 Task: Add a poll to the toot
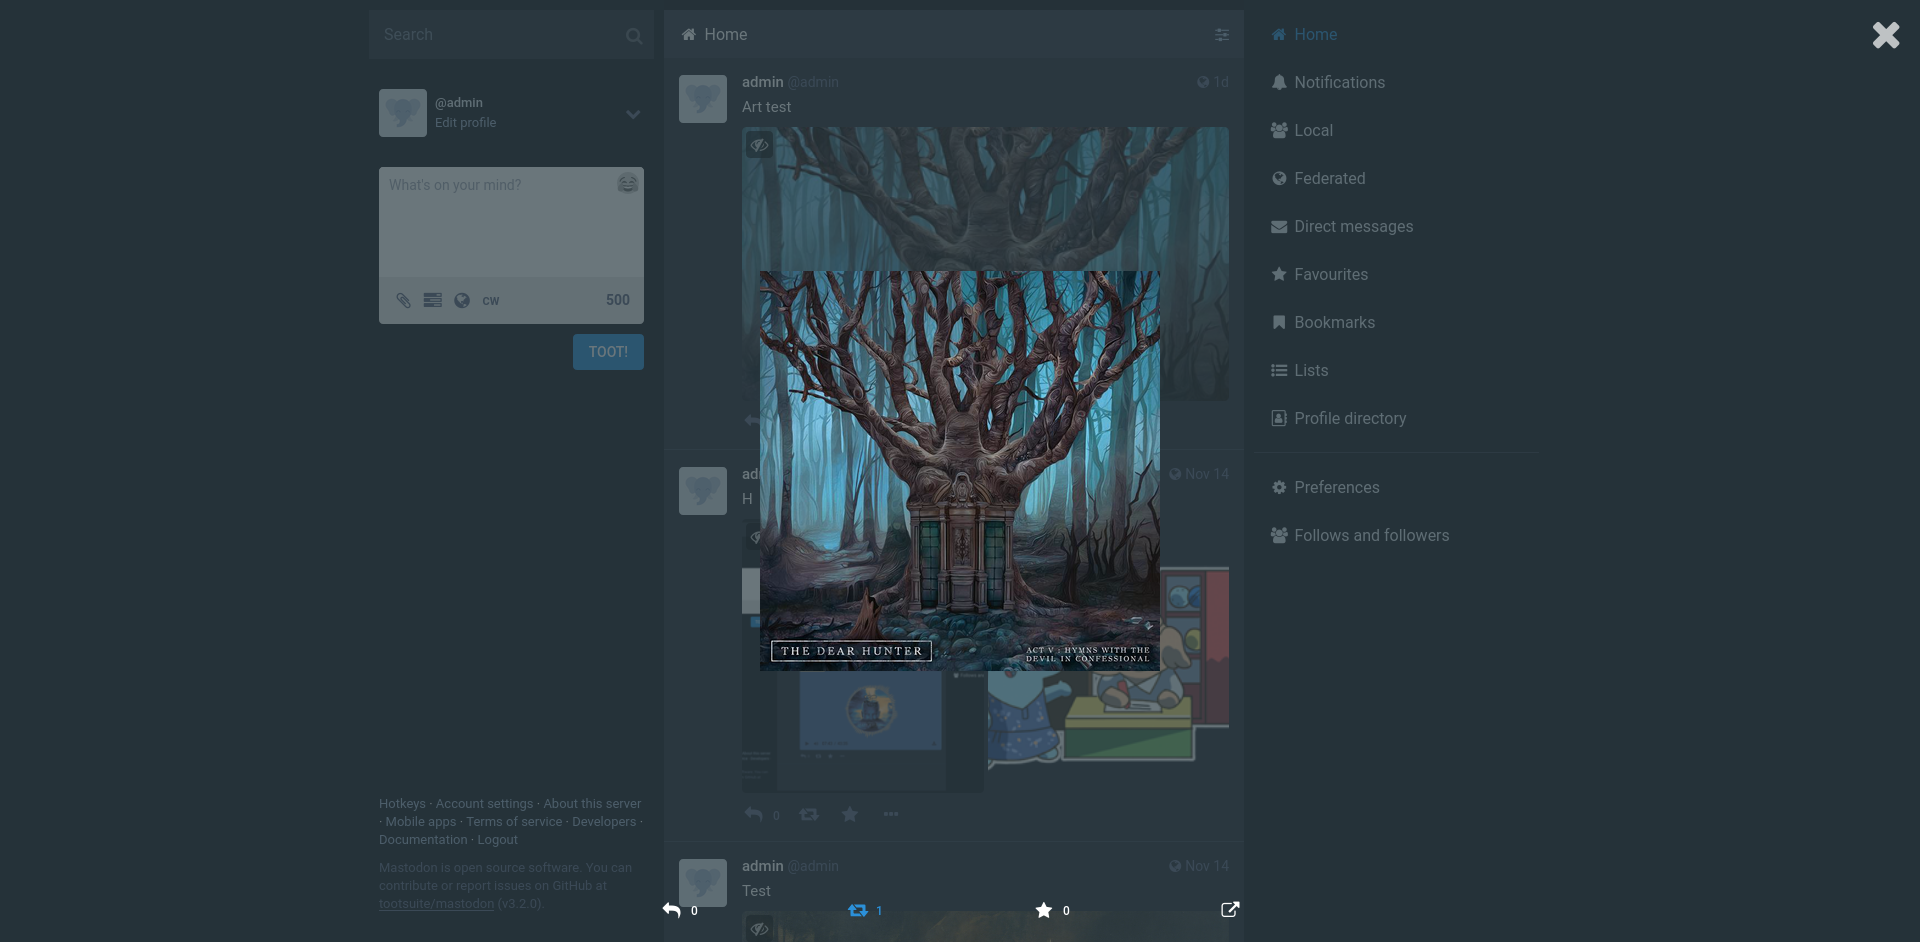[x=433, y=300]
